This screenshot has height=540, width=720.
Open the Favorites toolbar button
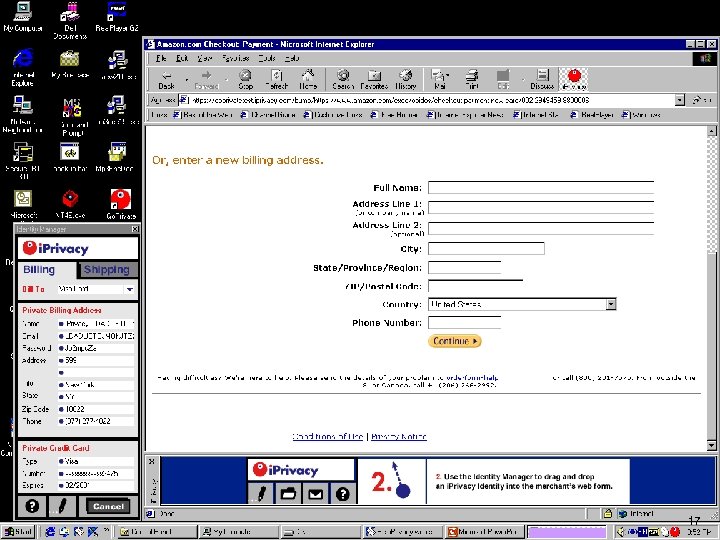[374, 79]
